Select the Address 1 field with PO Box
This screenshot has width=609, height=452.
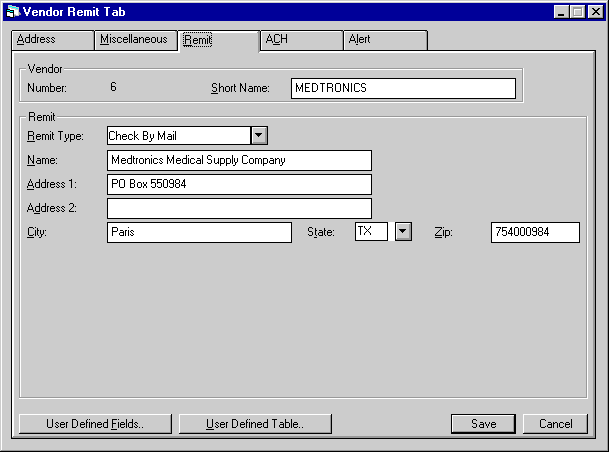239,184
